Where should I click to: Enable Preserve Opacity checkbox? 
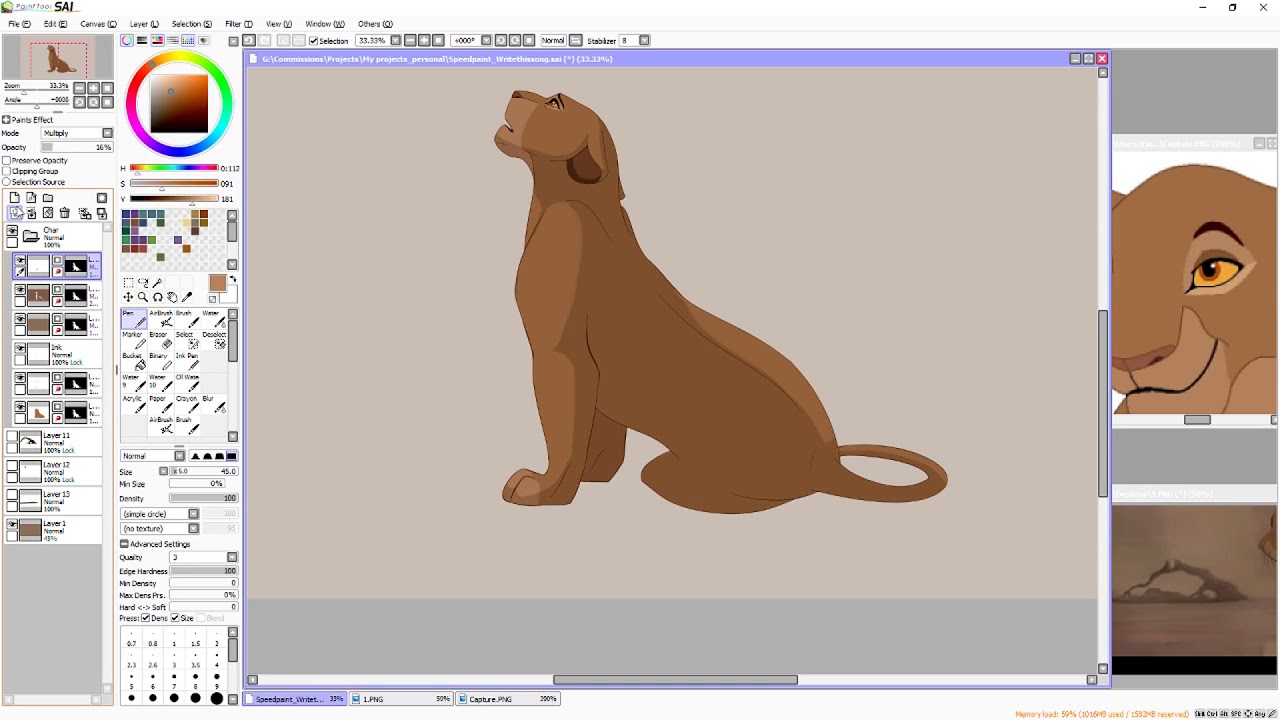6,160
